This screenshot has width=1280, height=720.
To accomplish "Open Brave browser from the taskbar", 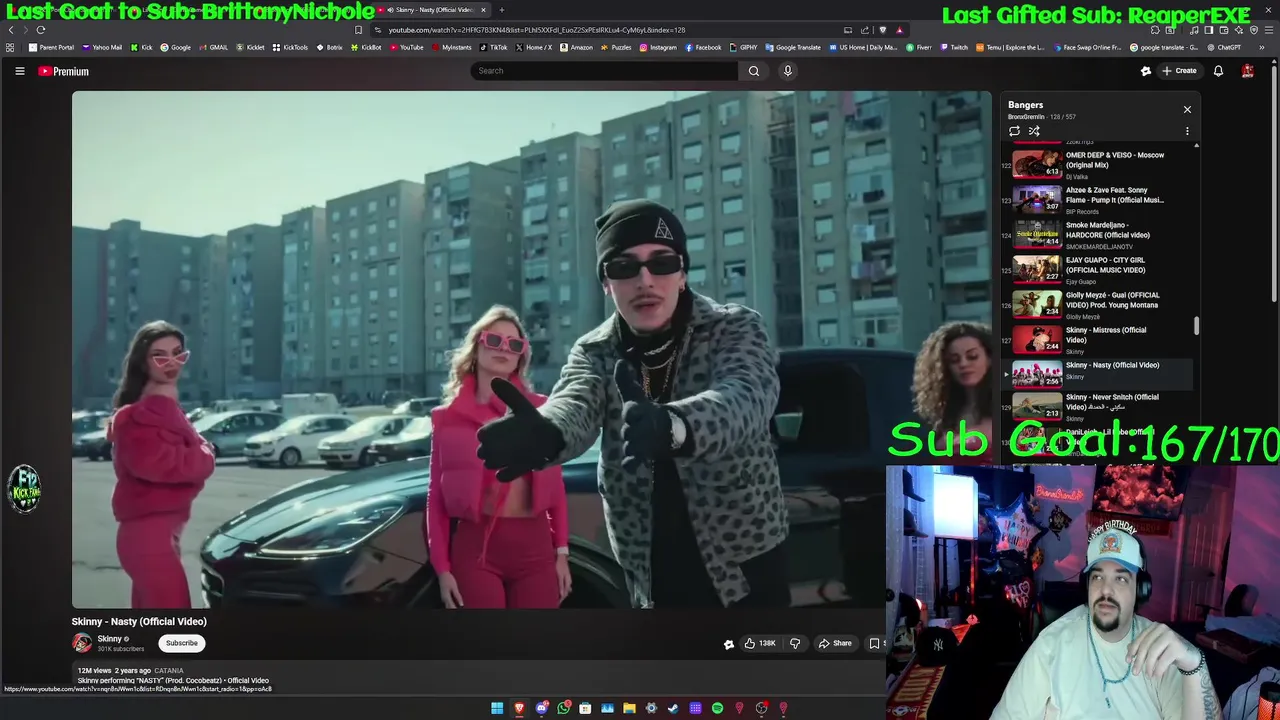I will tap(519, 708).
